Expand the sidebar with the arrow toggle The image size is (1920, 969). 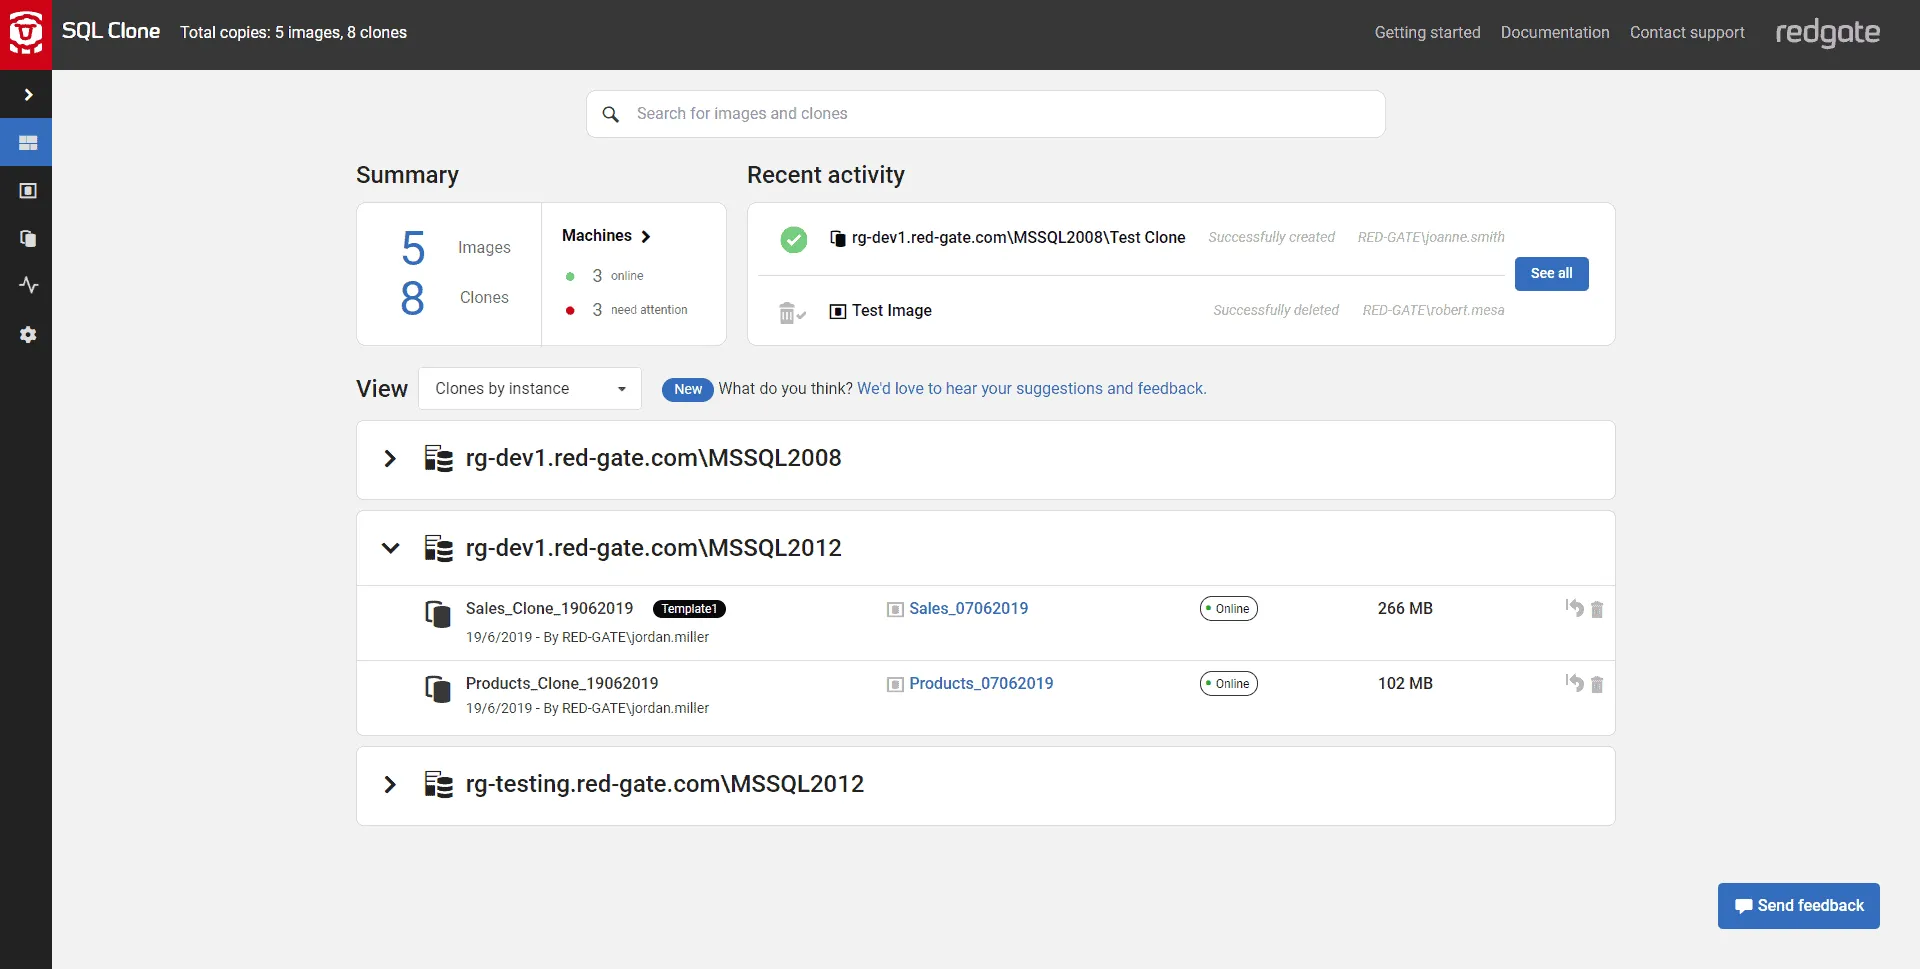27,94
